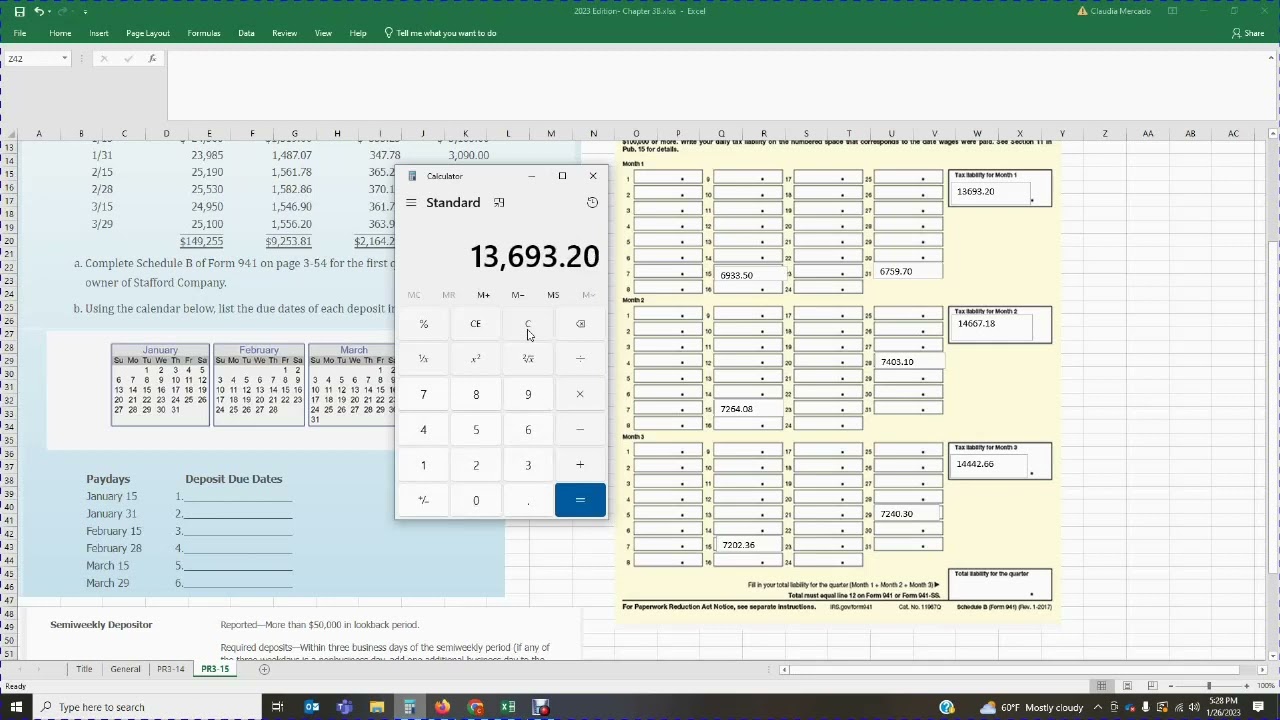Click the multiply key on the calculator
1280x720 pixels.
coord(580,394)
